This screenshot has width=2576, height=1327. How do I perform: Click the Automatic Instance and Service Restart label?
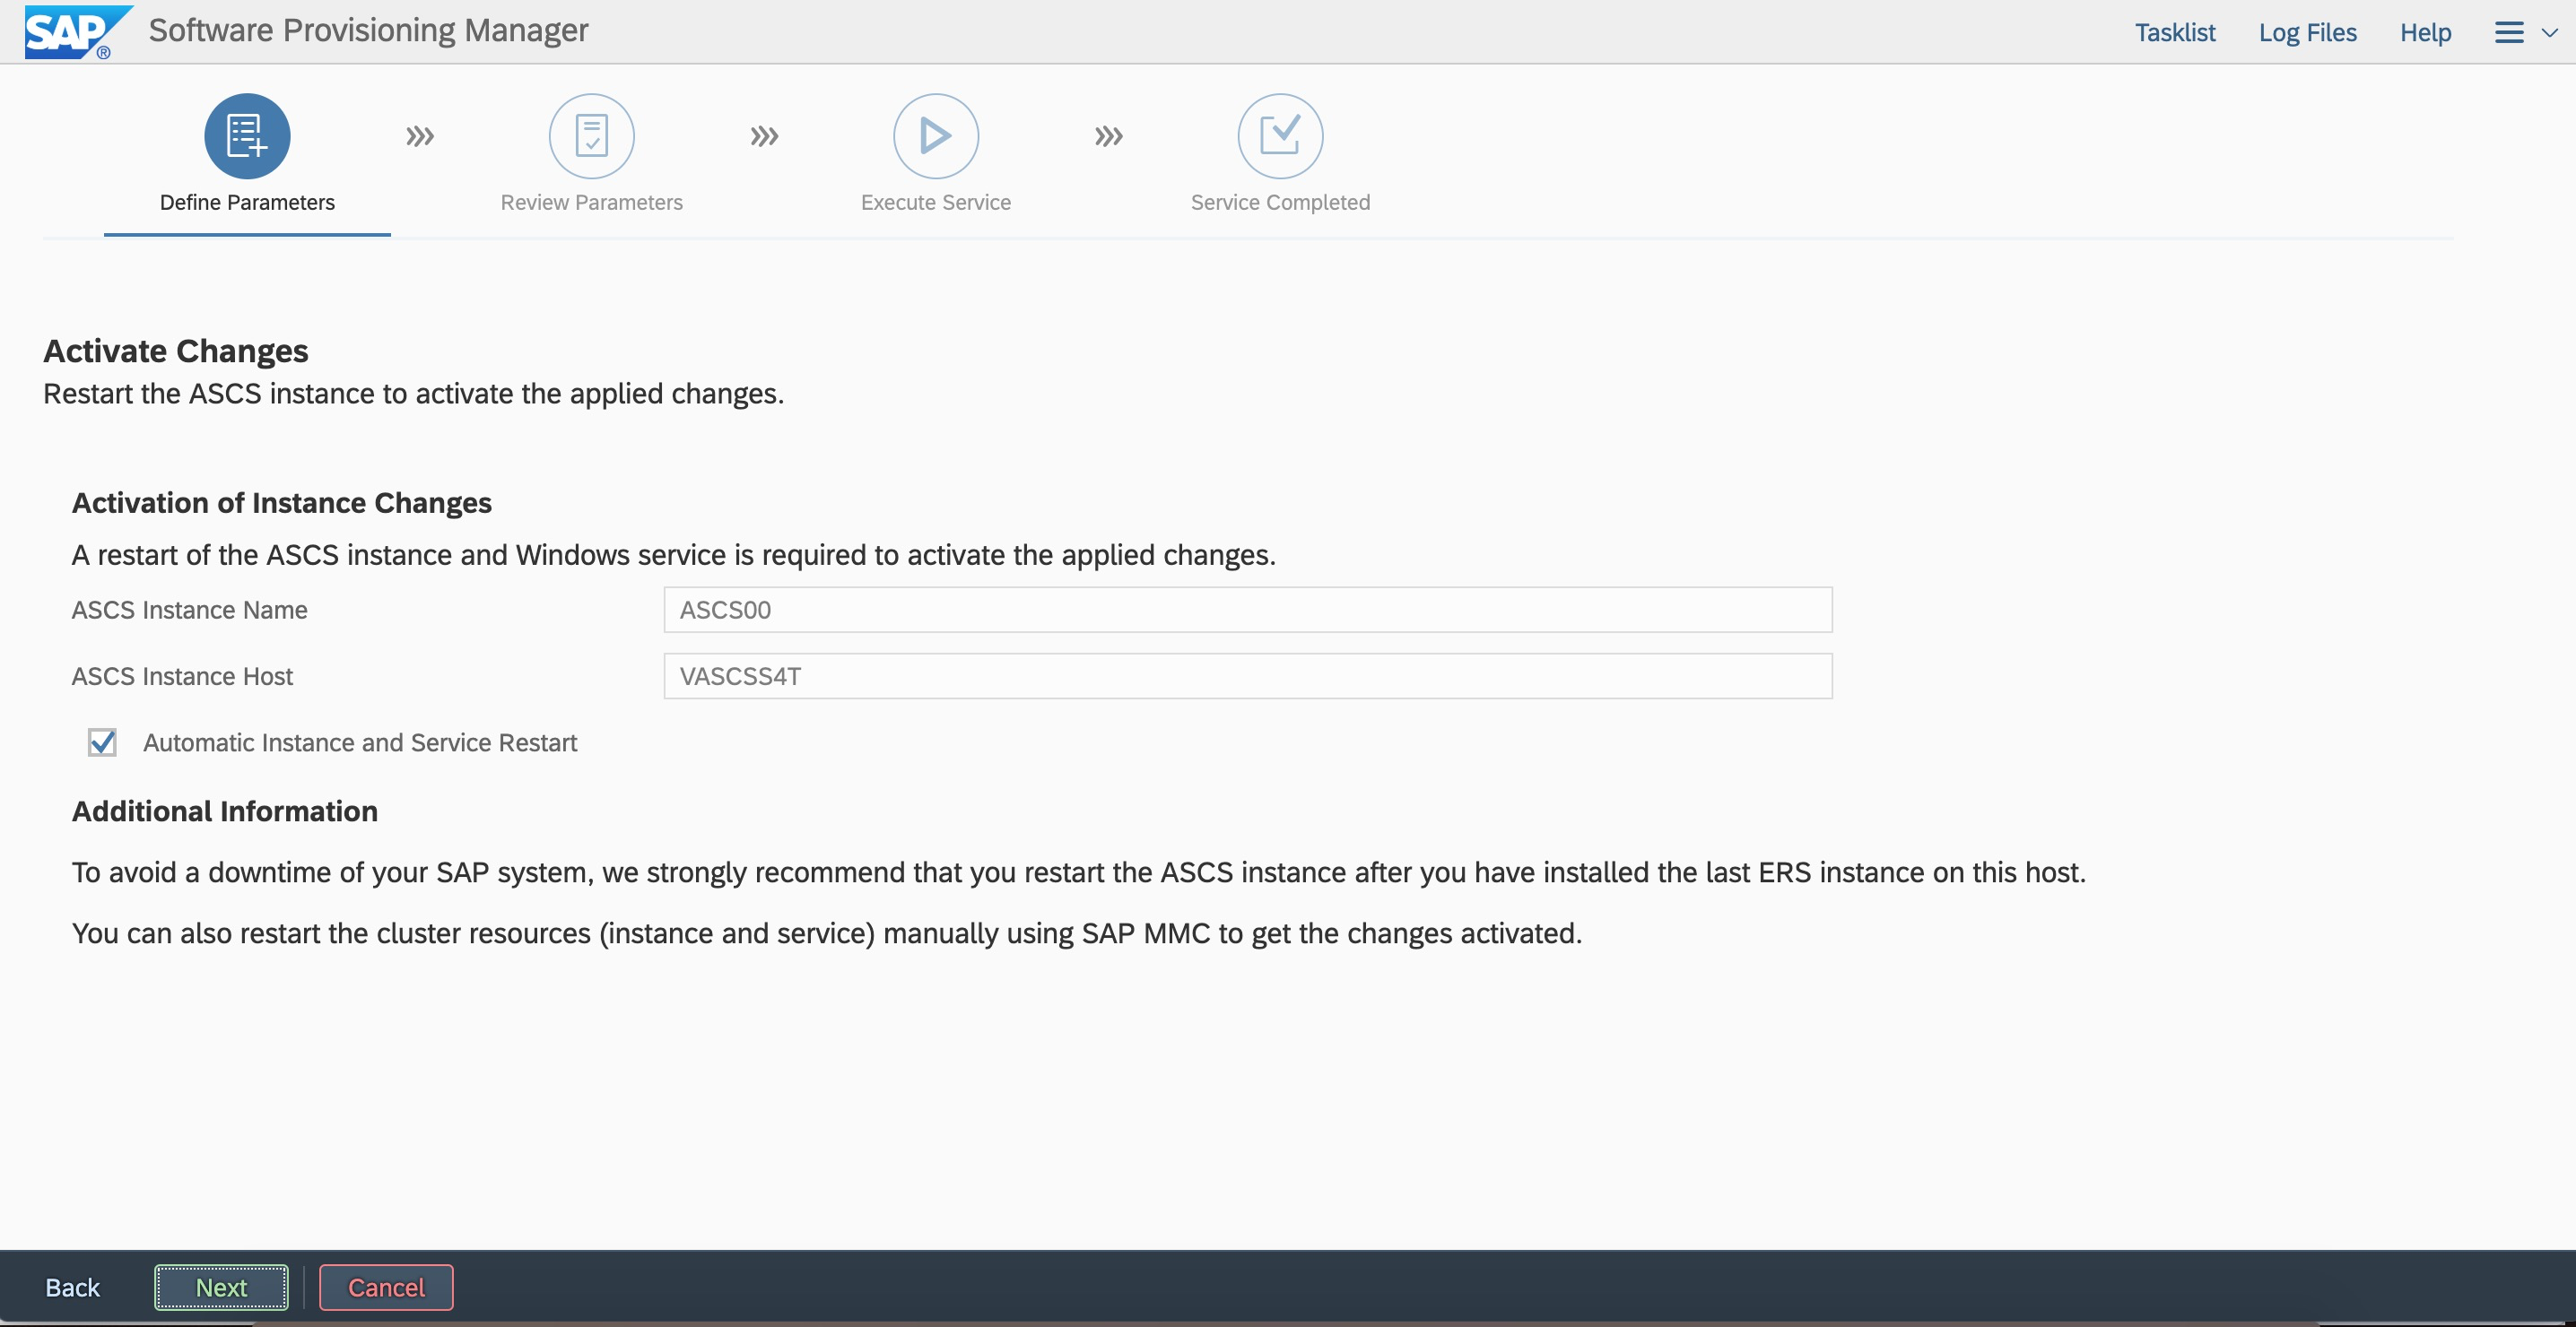point(360,743)
